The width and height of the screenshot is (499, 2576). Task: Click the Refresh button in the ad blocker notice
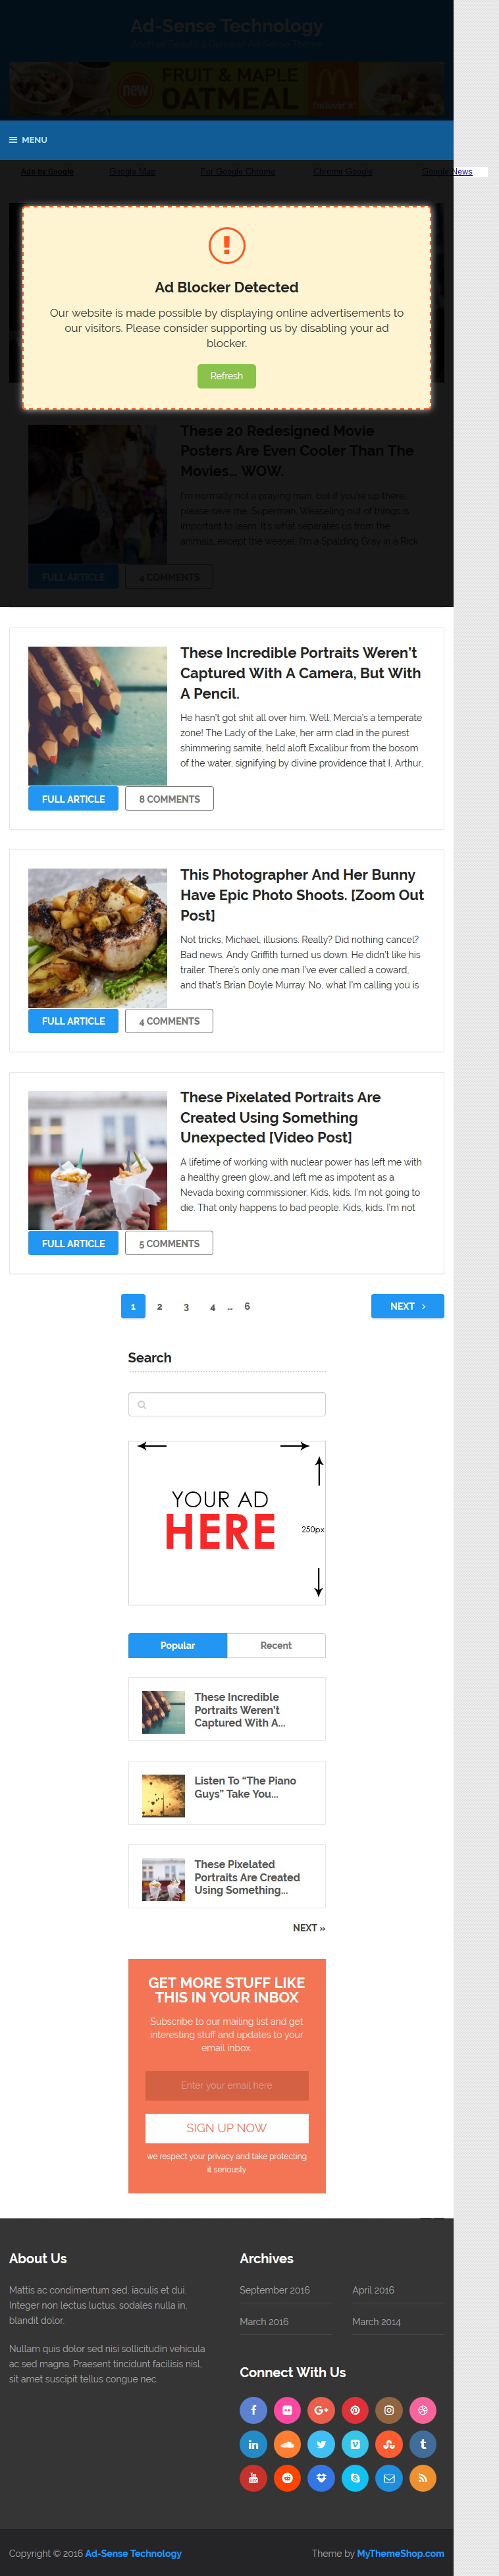coord(227,376)
